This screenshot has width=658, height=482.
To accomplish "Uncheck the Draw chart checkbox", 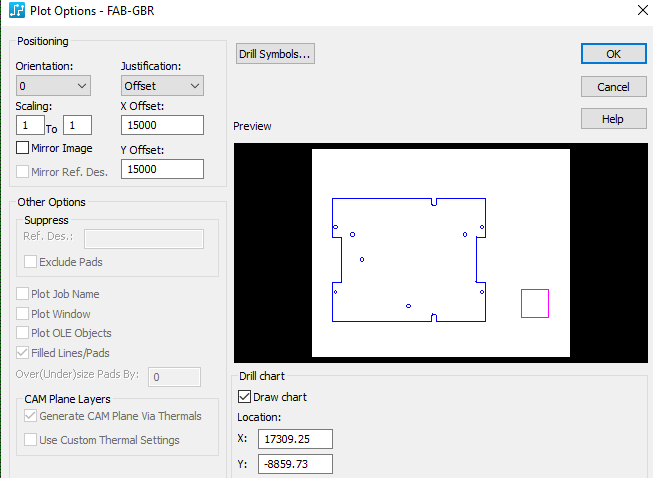I will coord(245,397).
